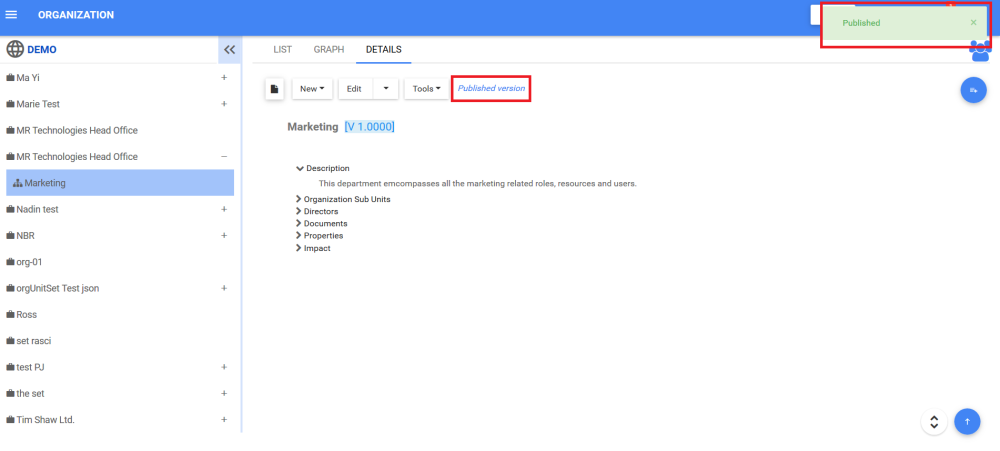Click the briefcase icon next to Ma Yi
The height and width of the screenshot is (451, 1000).
coord(10,78)
